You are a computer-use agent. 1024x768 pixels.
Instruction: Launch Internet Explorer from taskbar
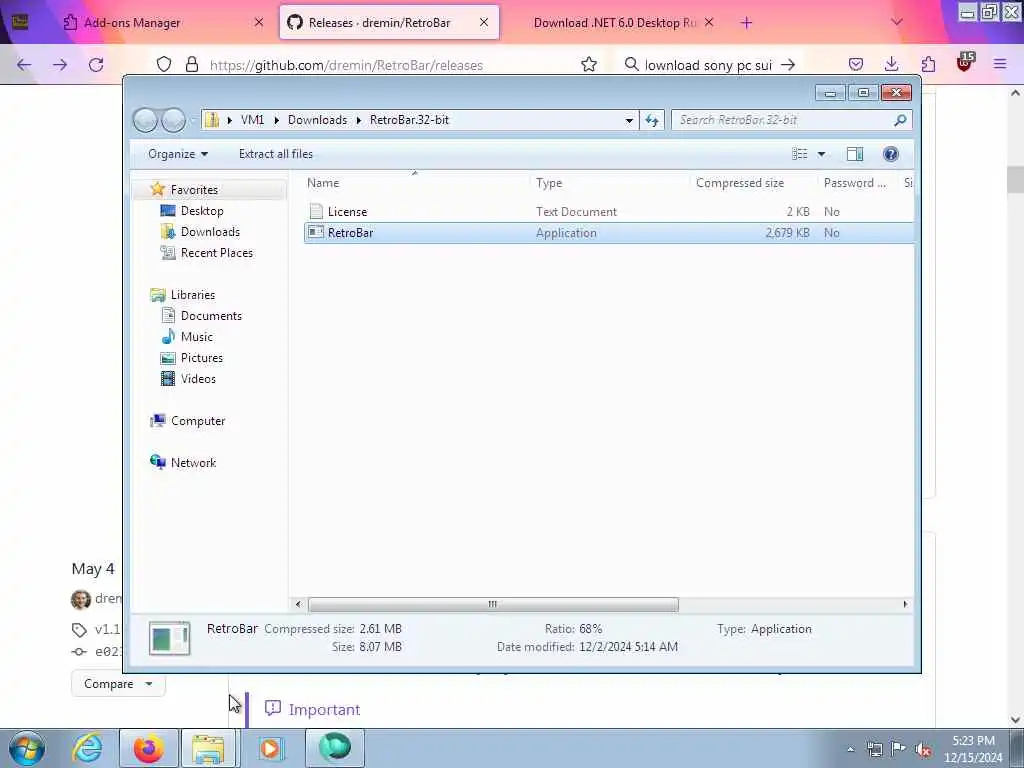tap(88, 748)
